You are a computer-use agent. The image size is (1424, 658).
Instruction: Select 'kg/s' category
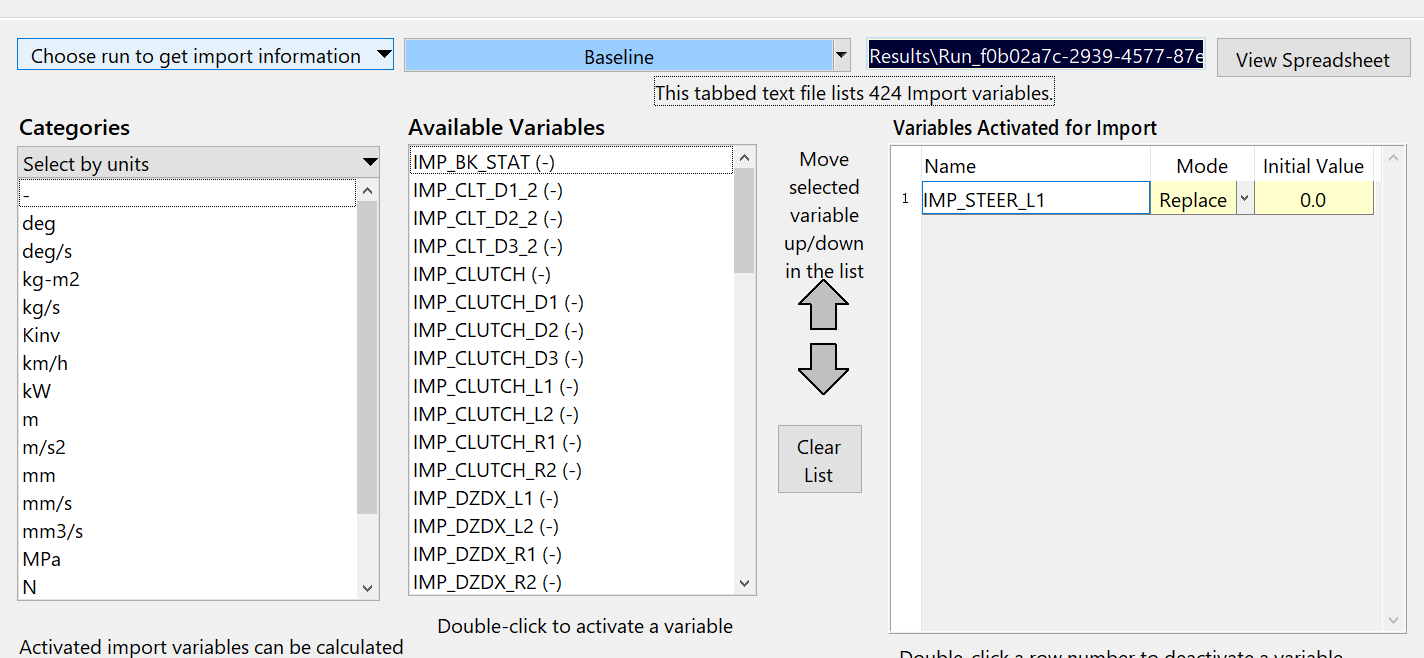[187, 307]
